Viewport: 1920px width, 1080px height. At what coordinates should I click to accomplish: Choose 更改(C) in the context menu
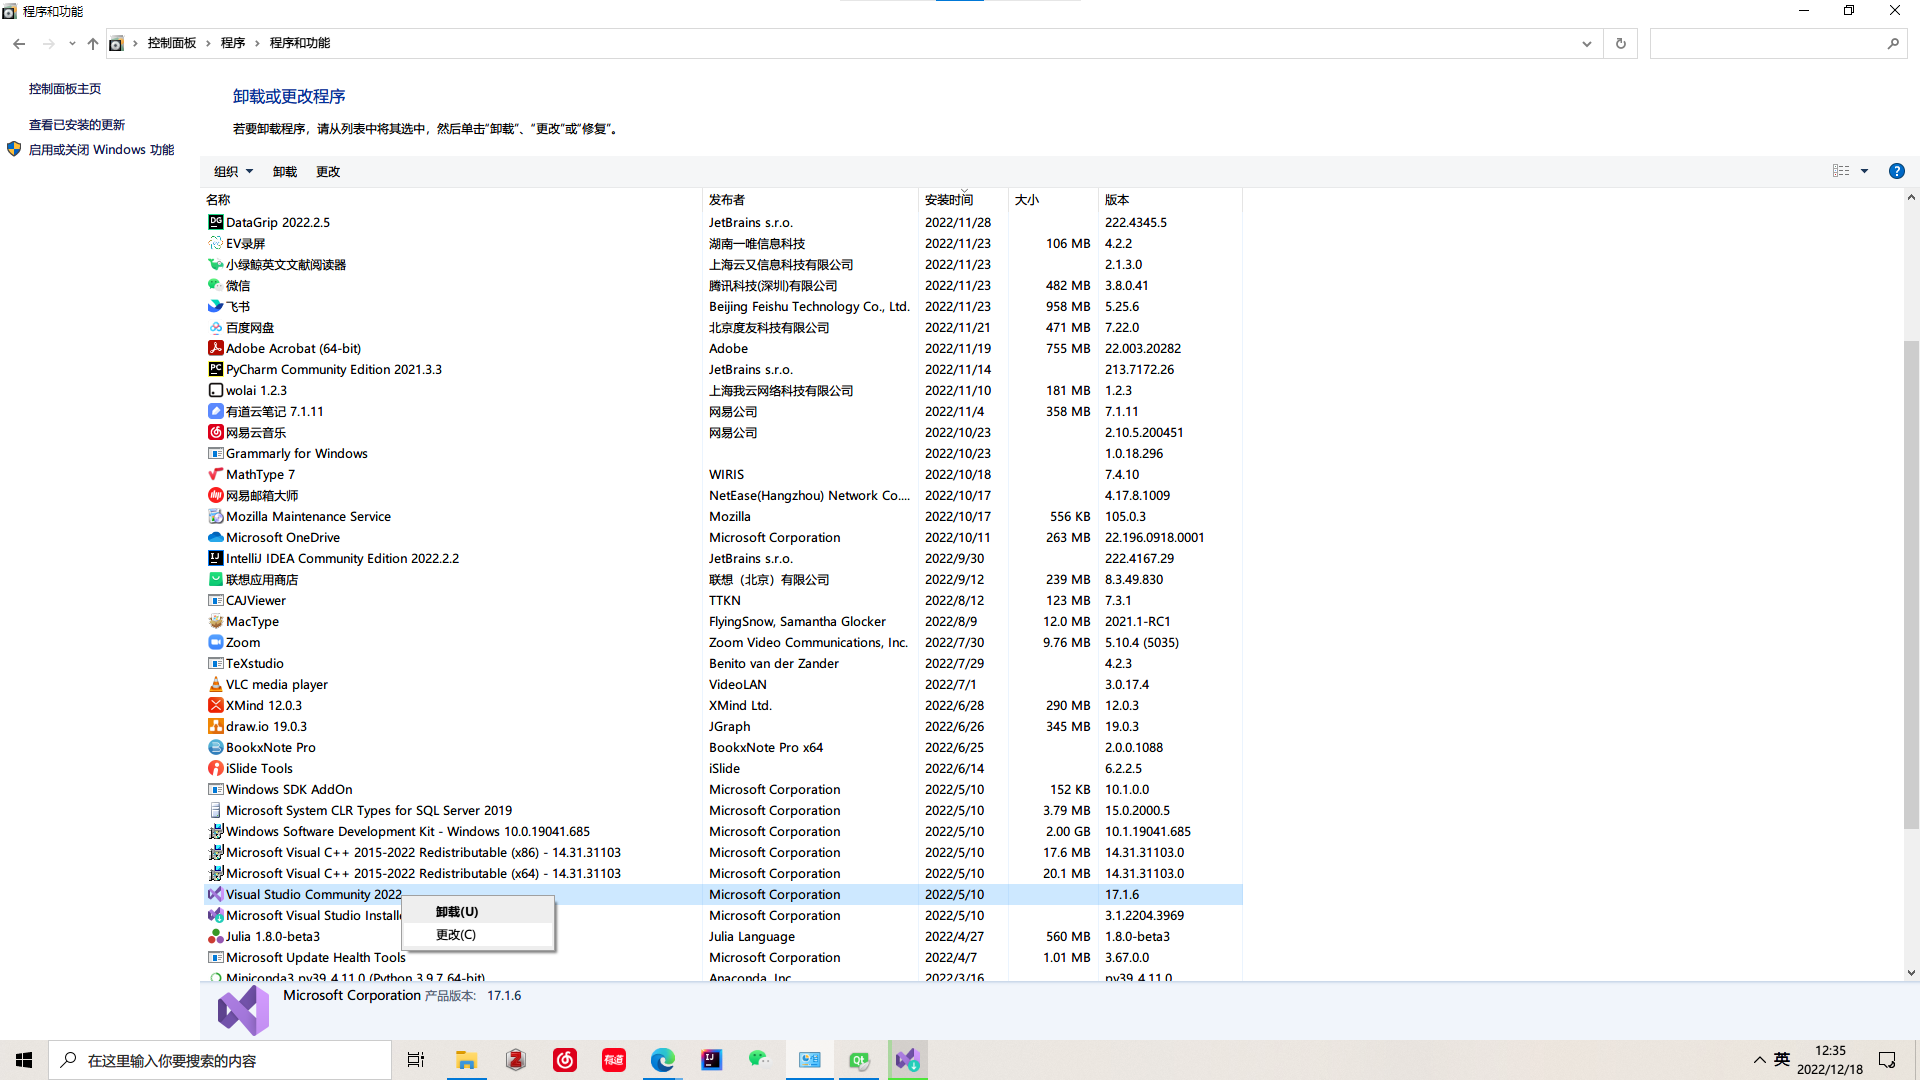pyautogui.click(x=456, y=934)
